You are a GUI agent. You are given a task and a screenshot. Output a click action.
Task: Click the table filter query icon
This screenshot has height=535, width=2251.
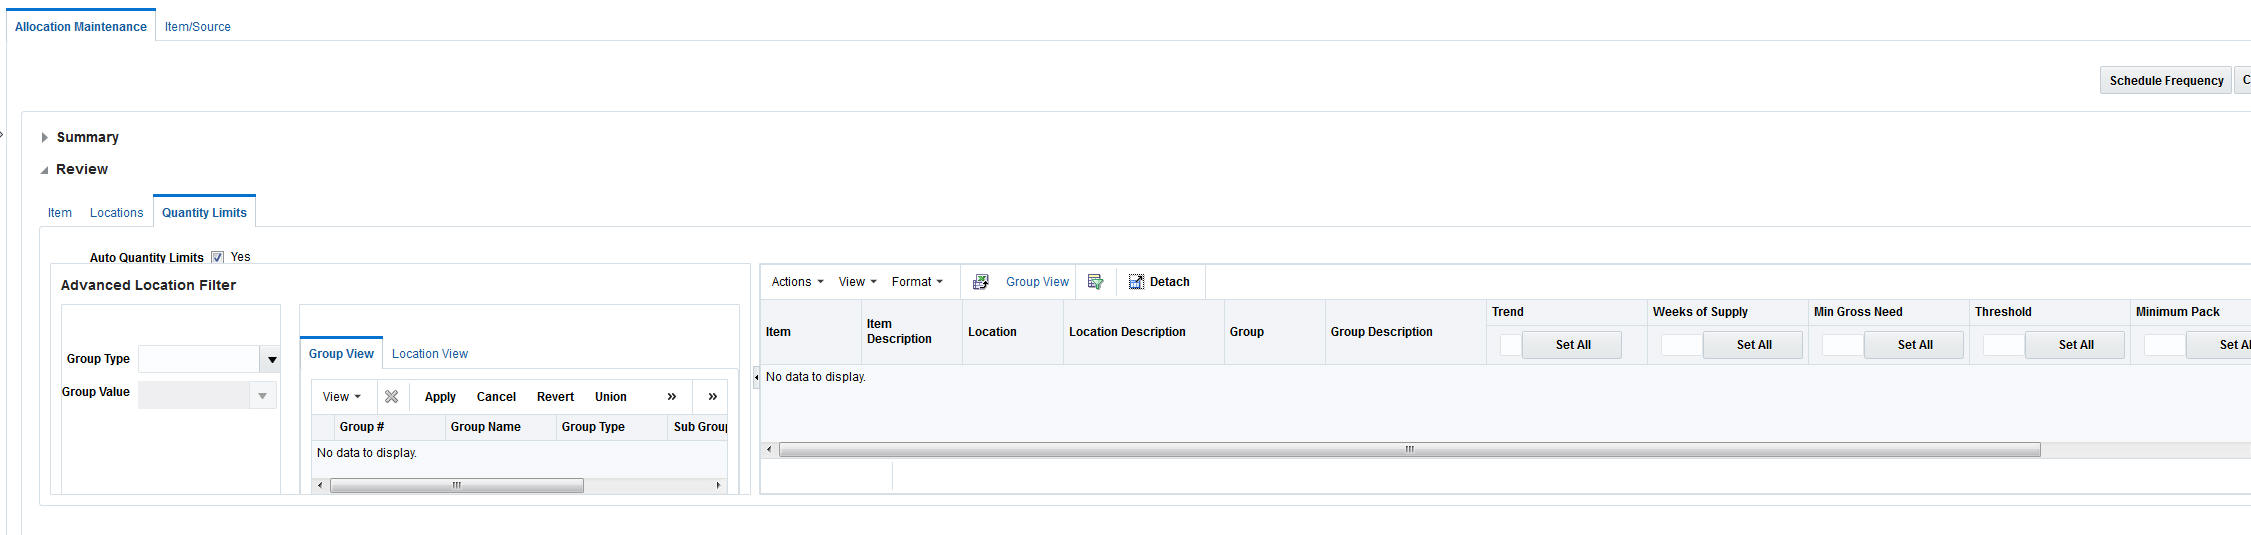click(1095, 282)
